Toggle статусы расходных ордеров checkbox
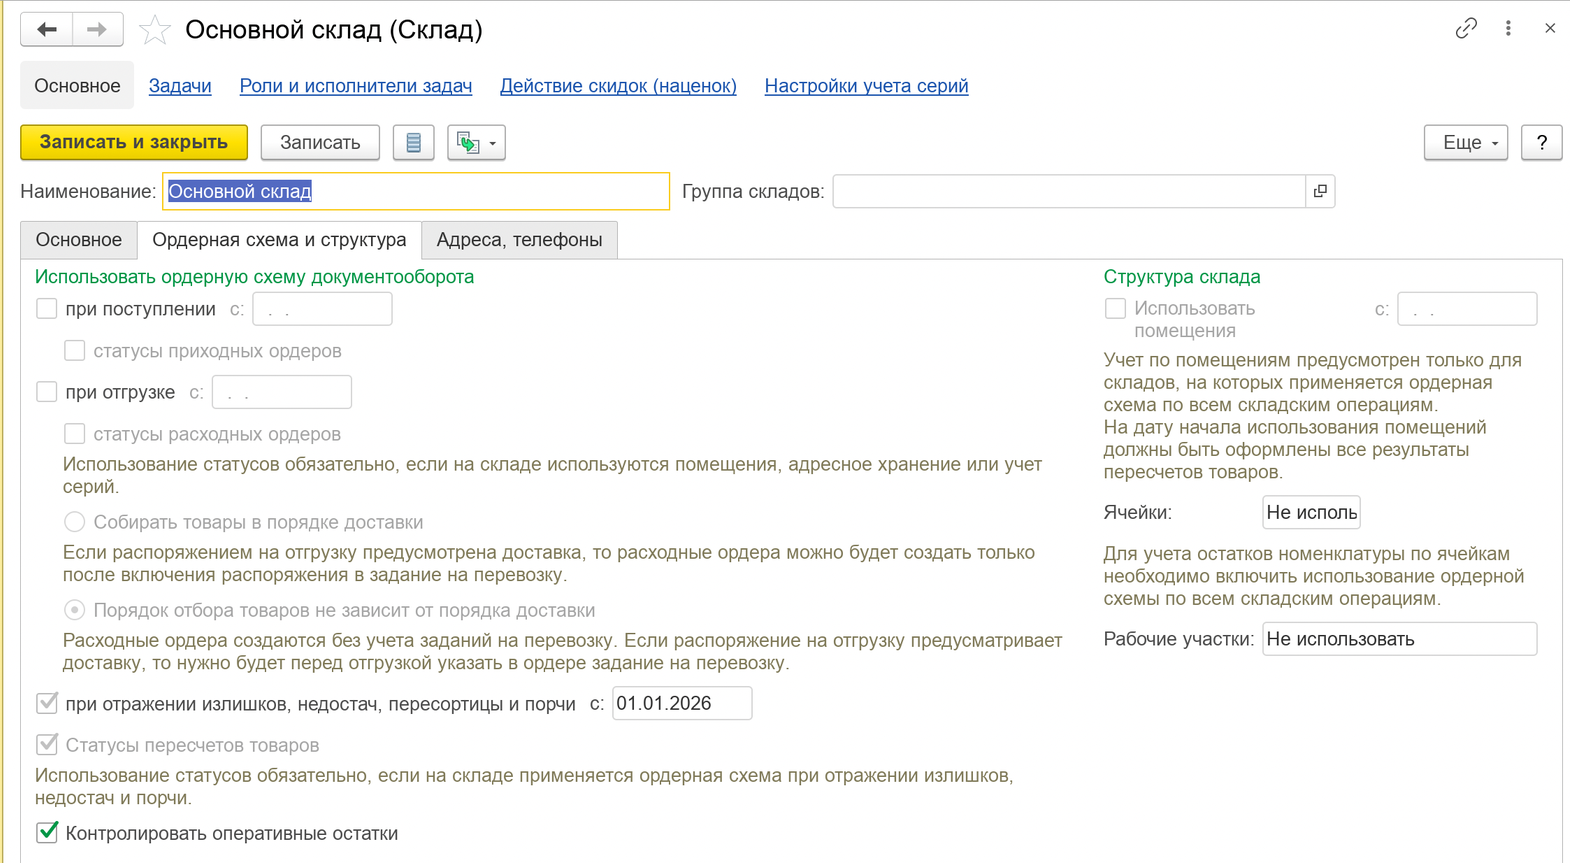This screenshot has width=1570, height=863. tap(75, 434)
